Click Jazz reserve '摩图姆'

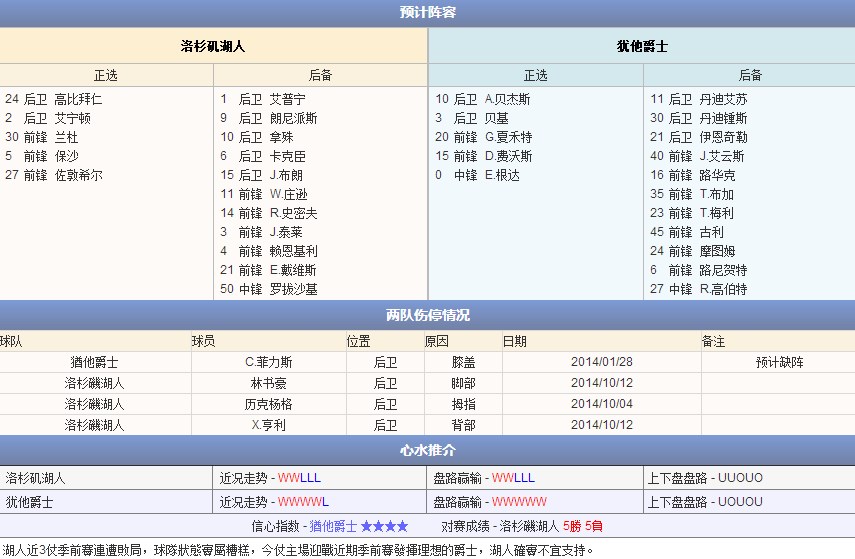718,251
